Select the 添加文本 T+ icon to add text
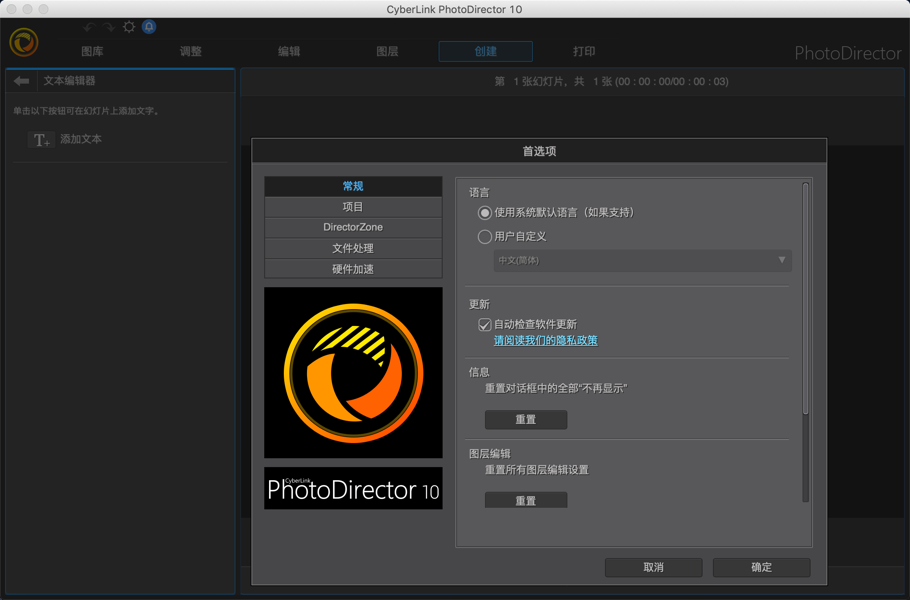The width and height of the screenshot is (910, 600). pos(40,140)
